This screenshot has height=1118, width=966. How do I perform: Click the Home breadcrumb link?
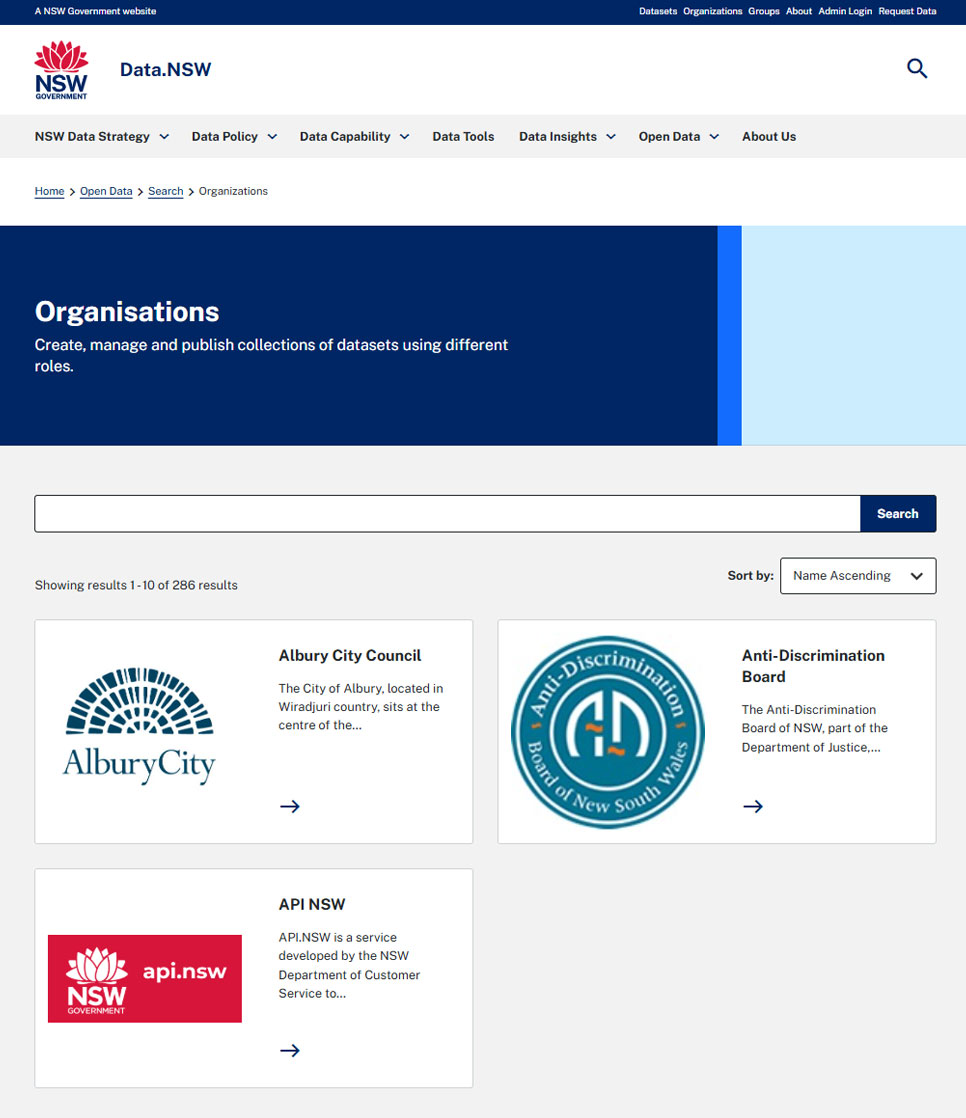(49, 191)
